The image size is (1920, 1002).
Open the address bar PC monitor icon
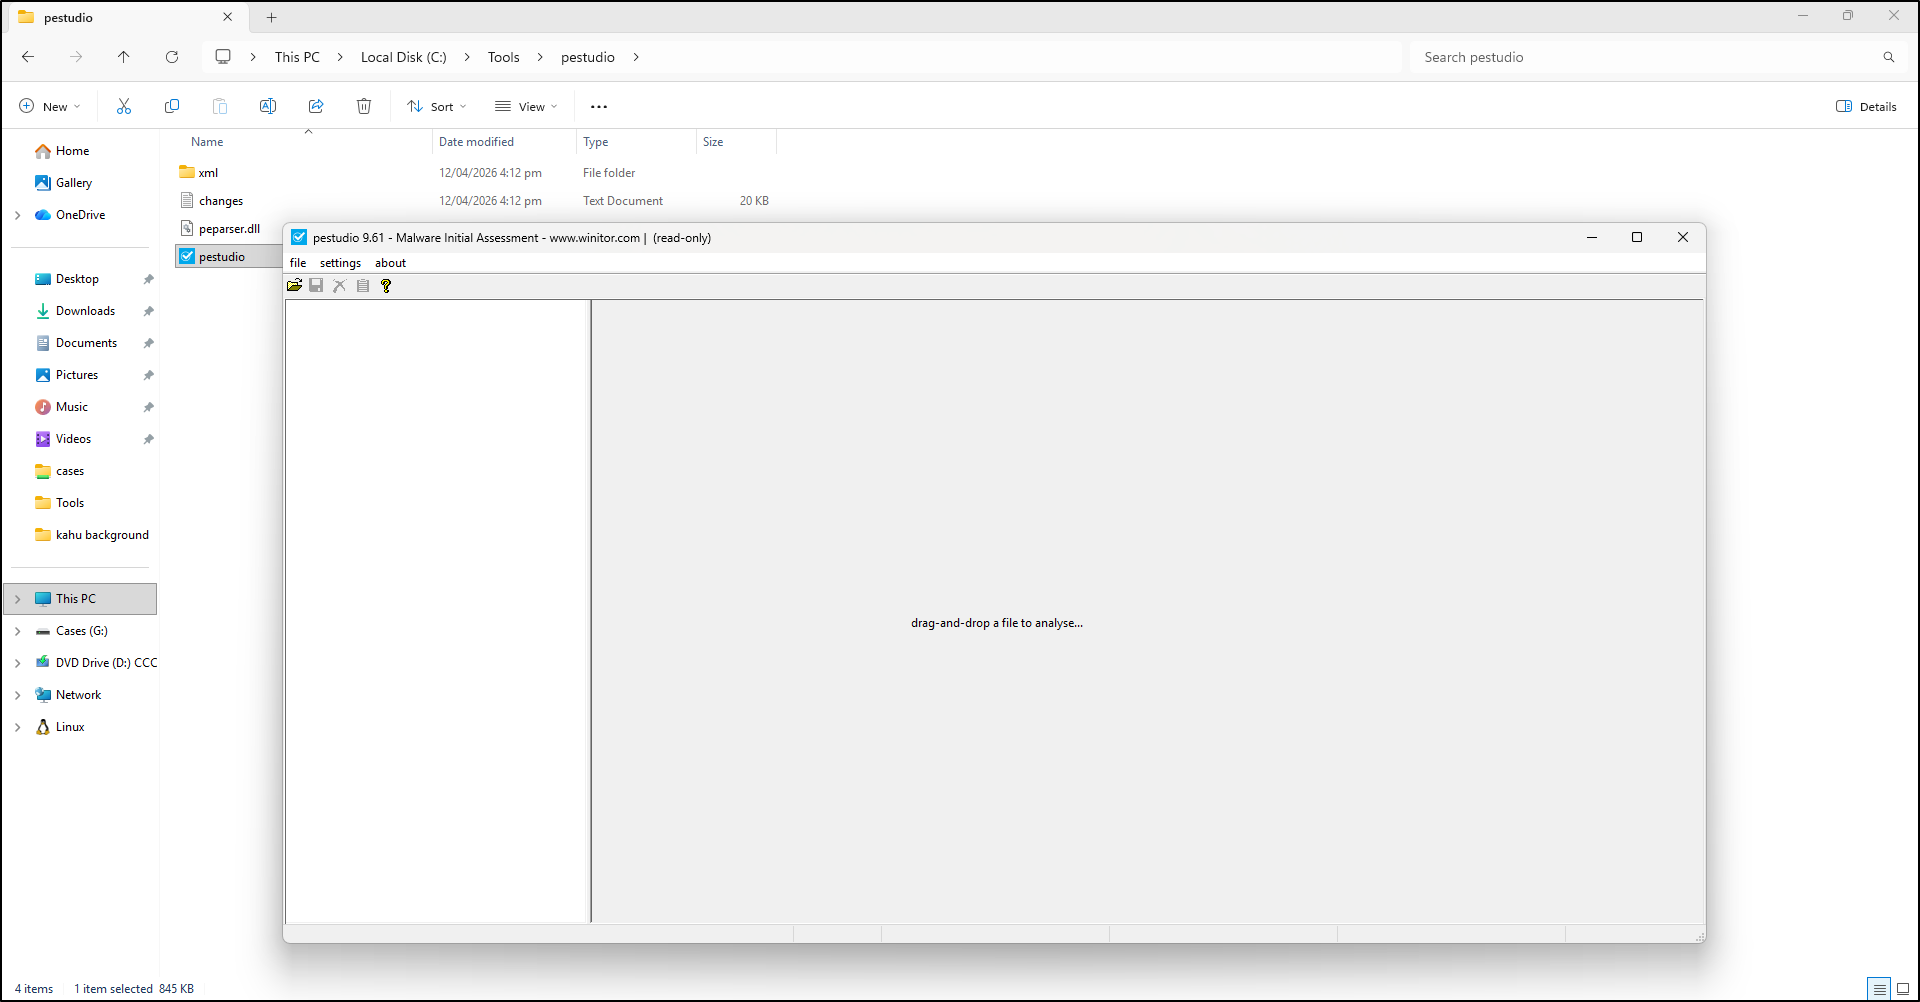223,57
